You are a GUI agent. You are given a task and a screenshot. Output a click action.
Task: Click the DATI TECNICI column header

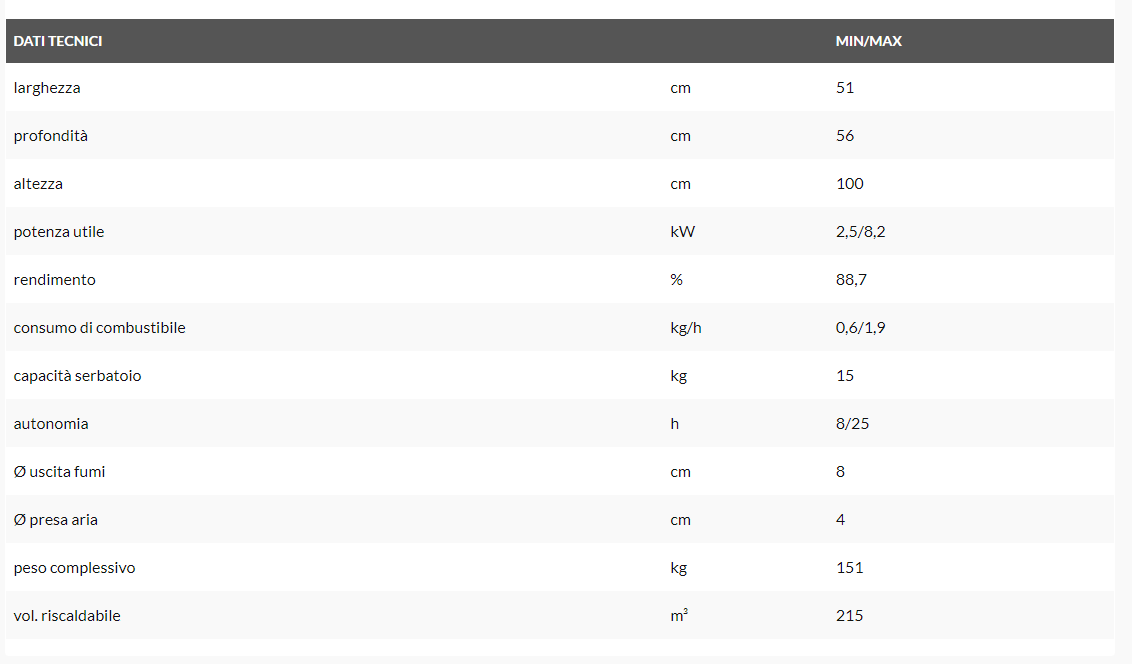tap(58, 41)
